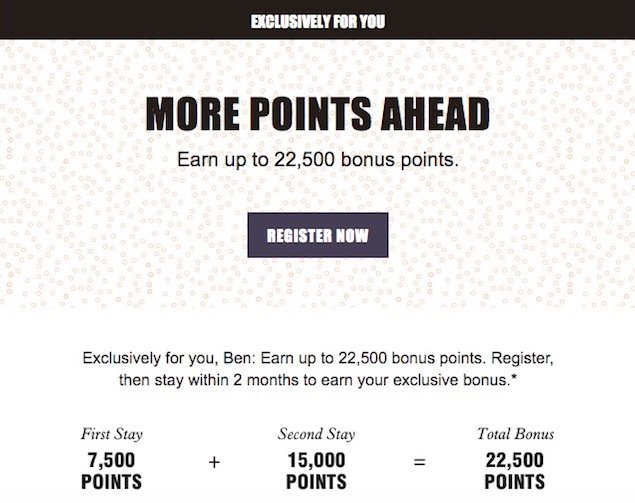Image resolution: width=635 pixels, height=503 pixels.
Task: Click the 7,500 POINTS amount
Action: pyautogui.click(x=112, y=471)
